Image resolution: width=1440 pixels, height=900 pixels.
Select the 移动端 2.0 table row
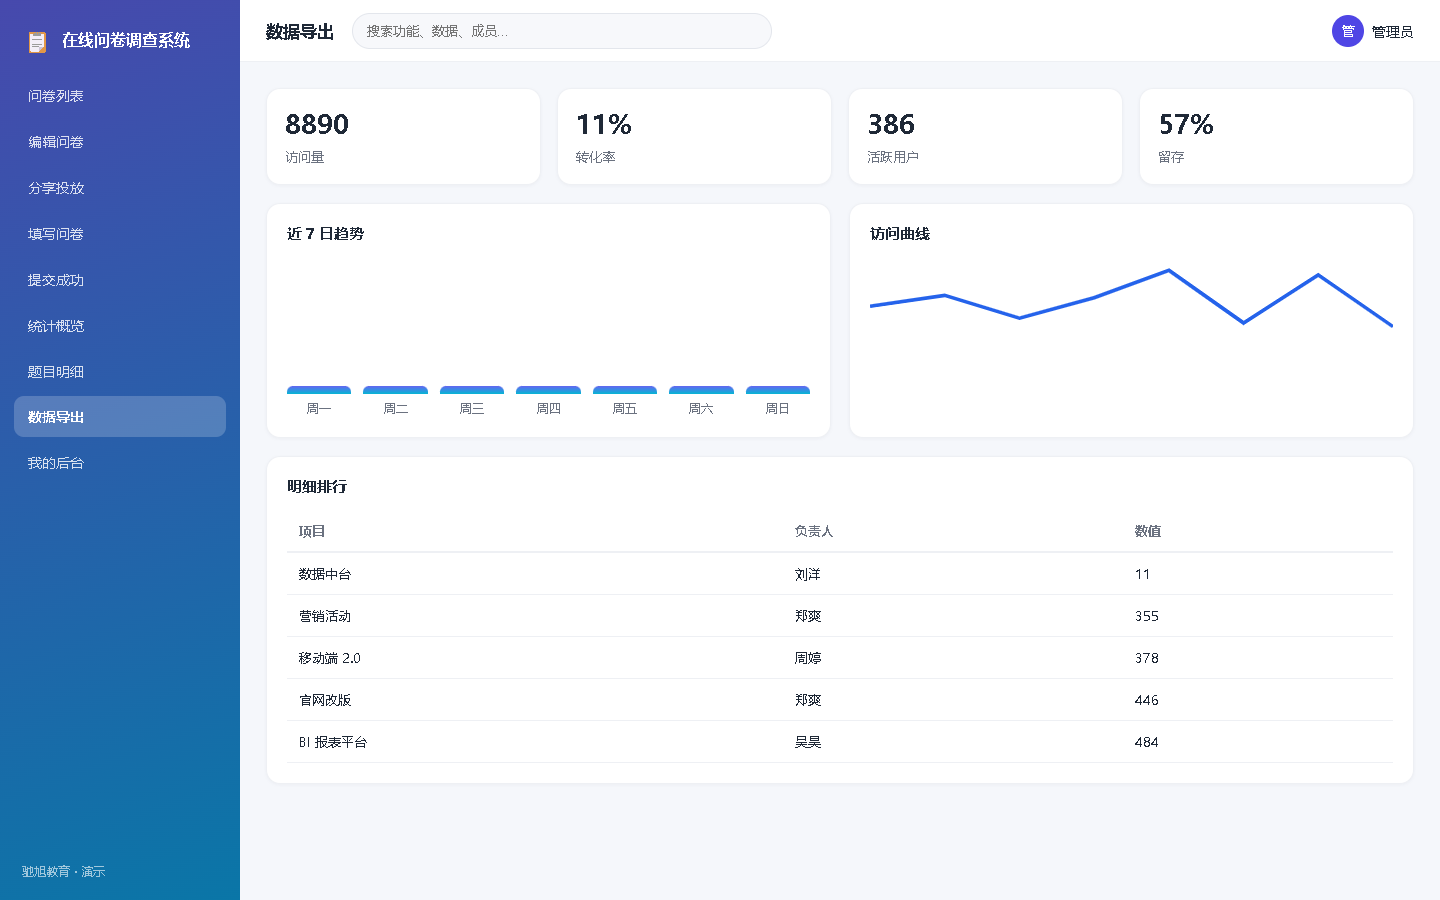pos(840,658)
